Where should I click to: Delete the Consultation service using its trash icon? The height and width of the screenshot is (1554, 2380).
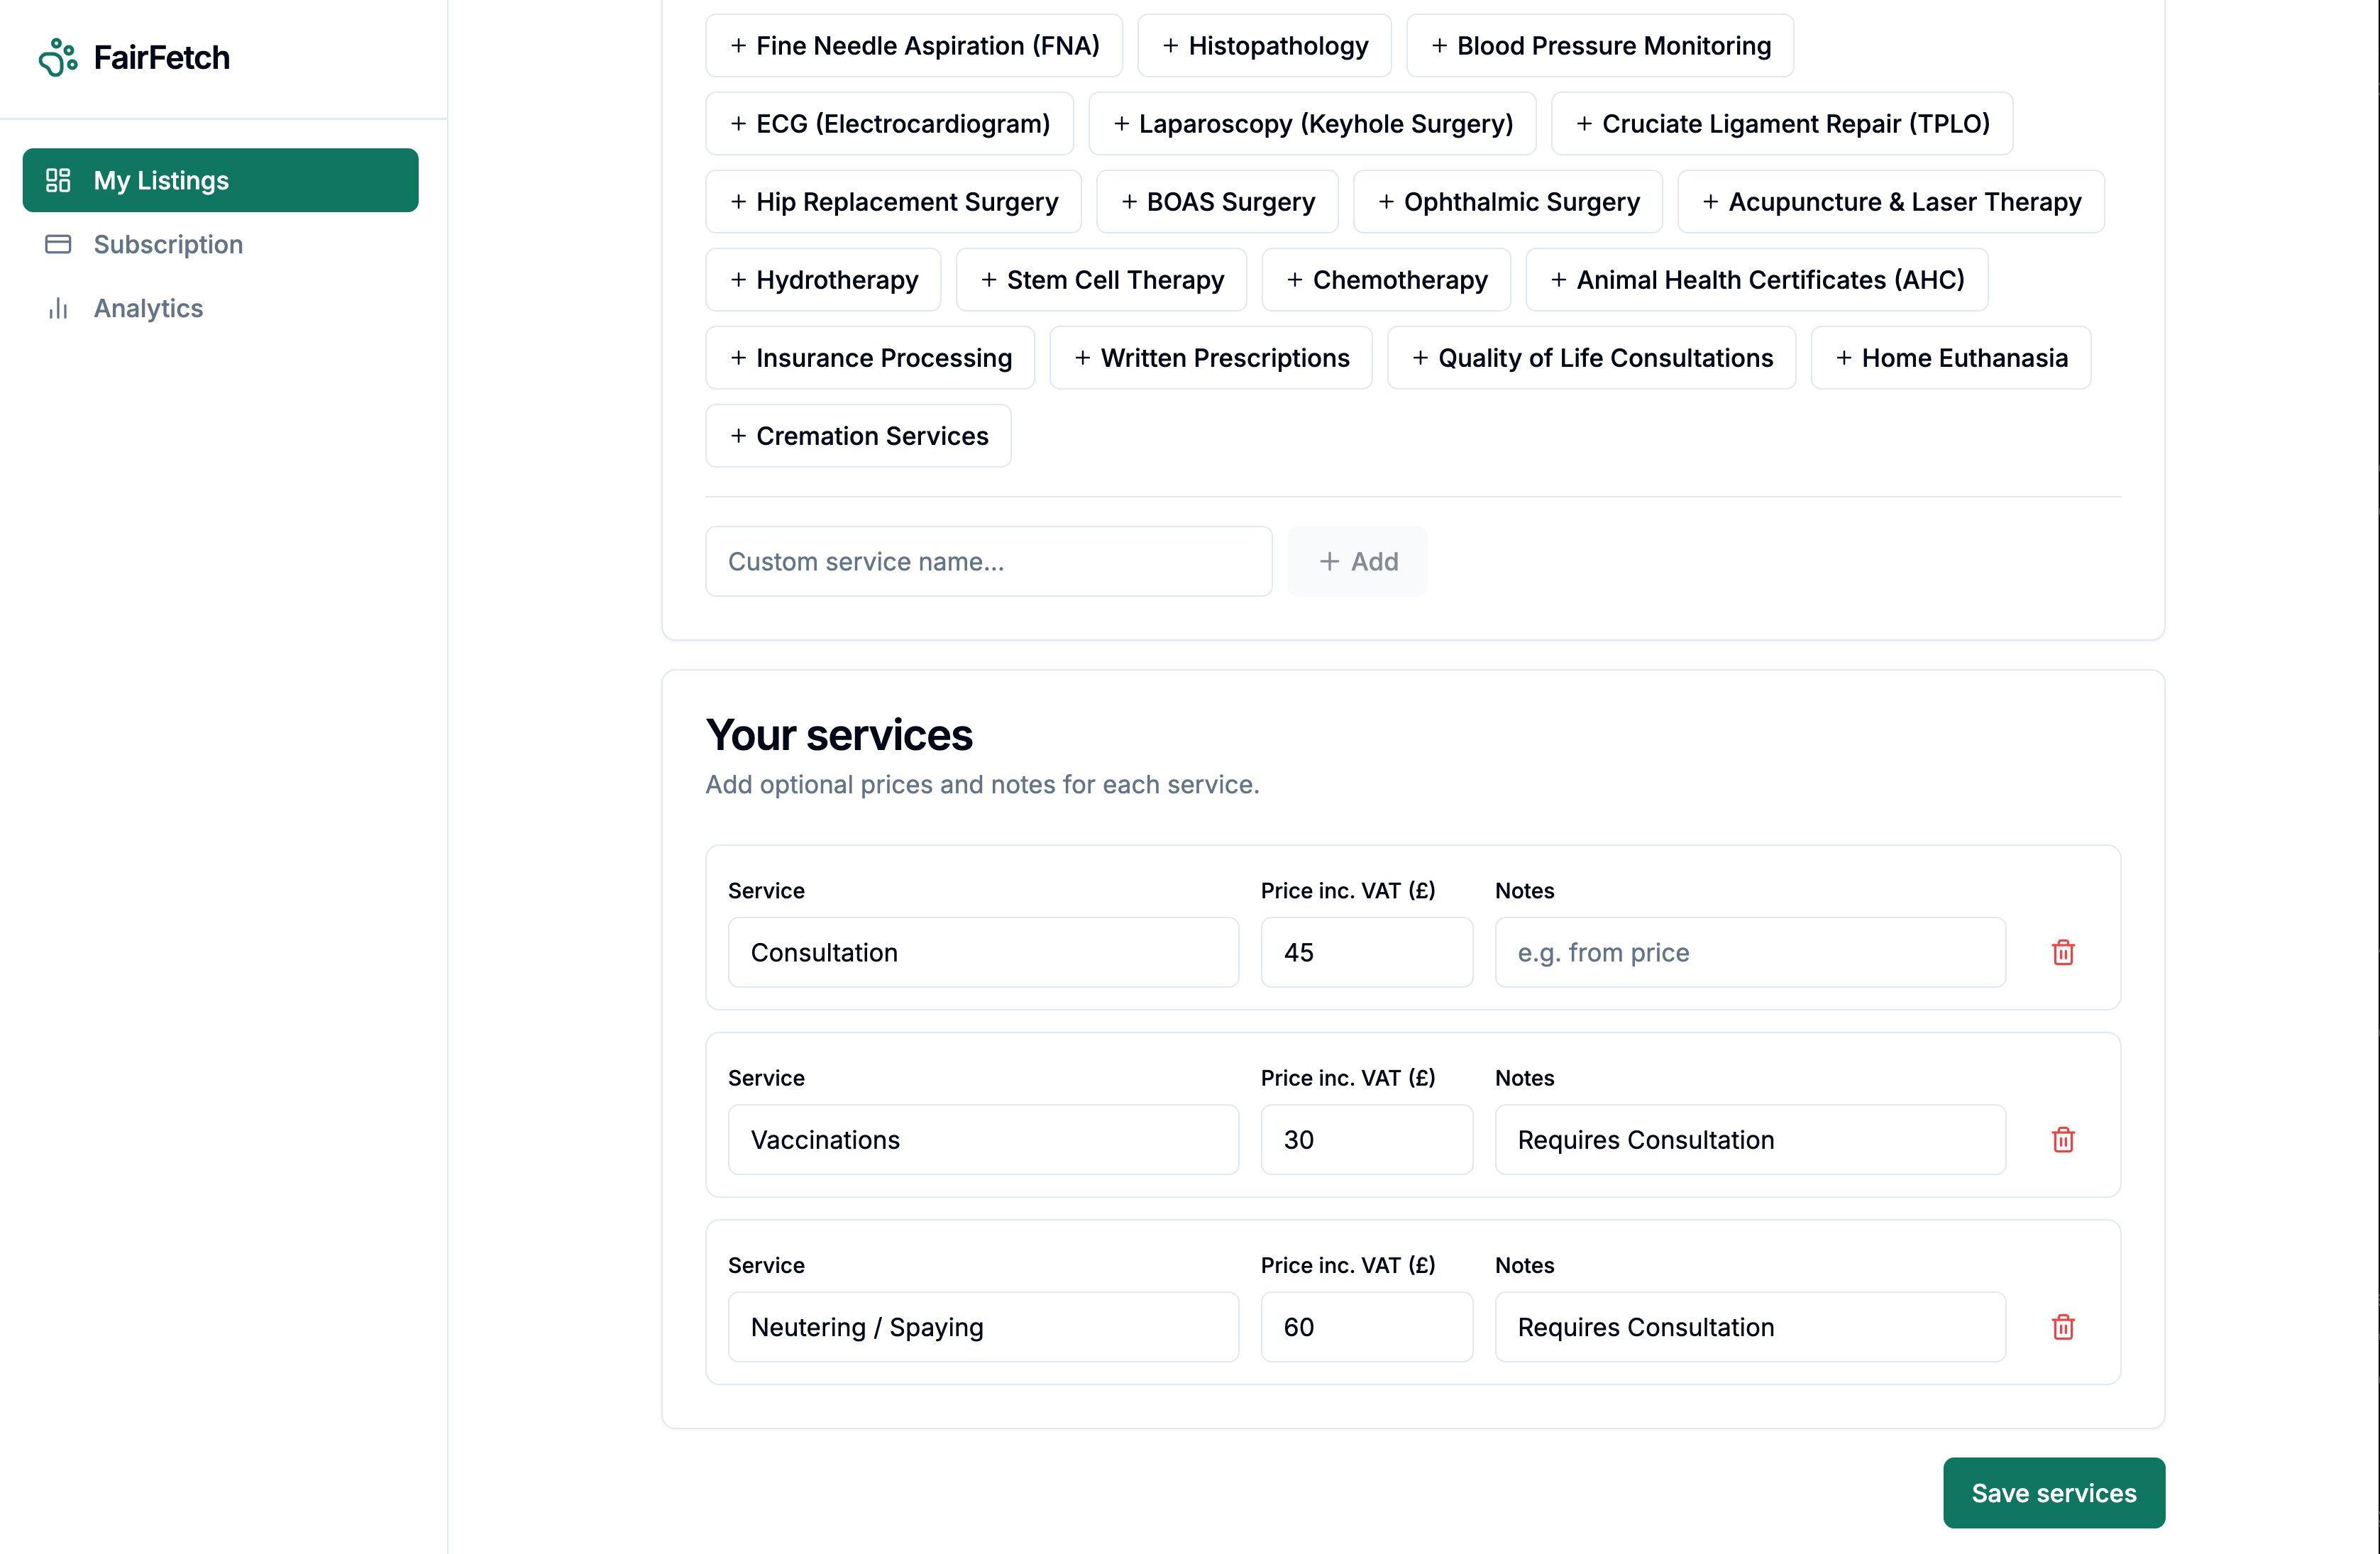pyautogui.click(x=2063, y=952)
